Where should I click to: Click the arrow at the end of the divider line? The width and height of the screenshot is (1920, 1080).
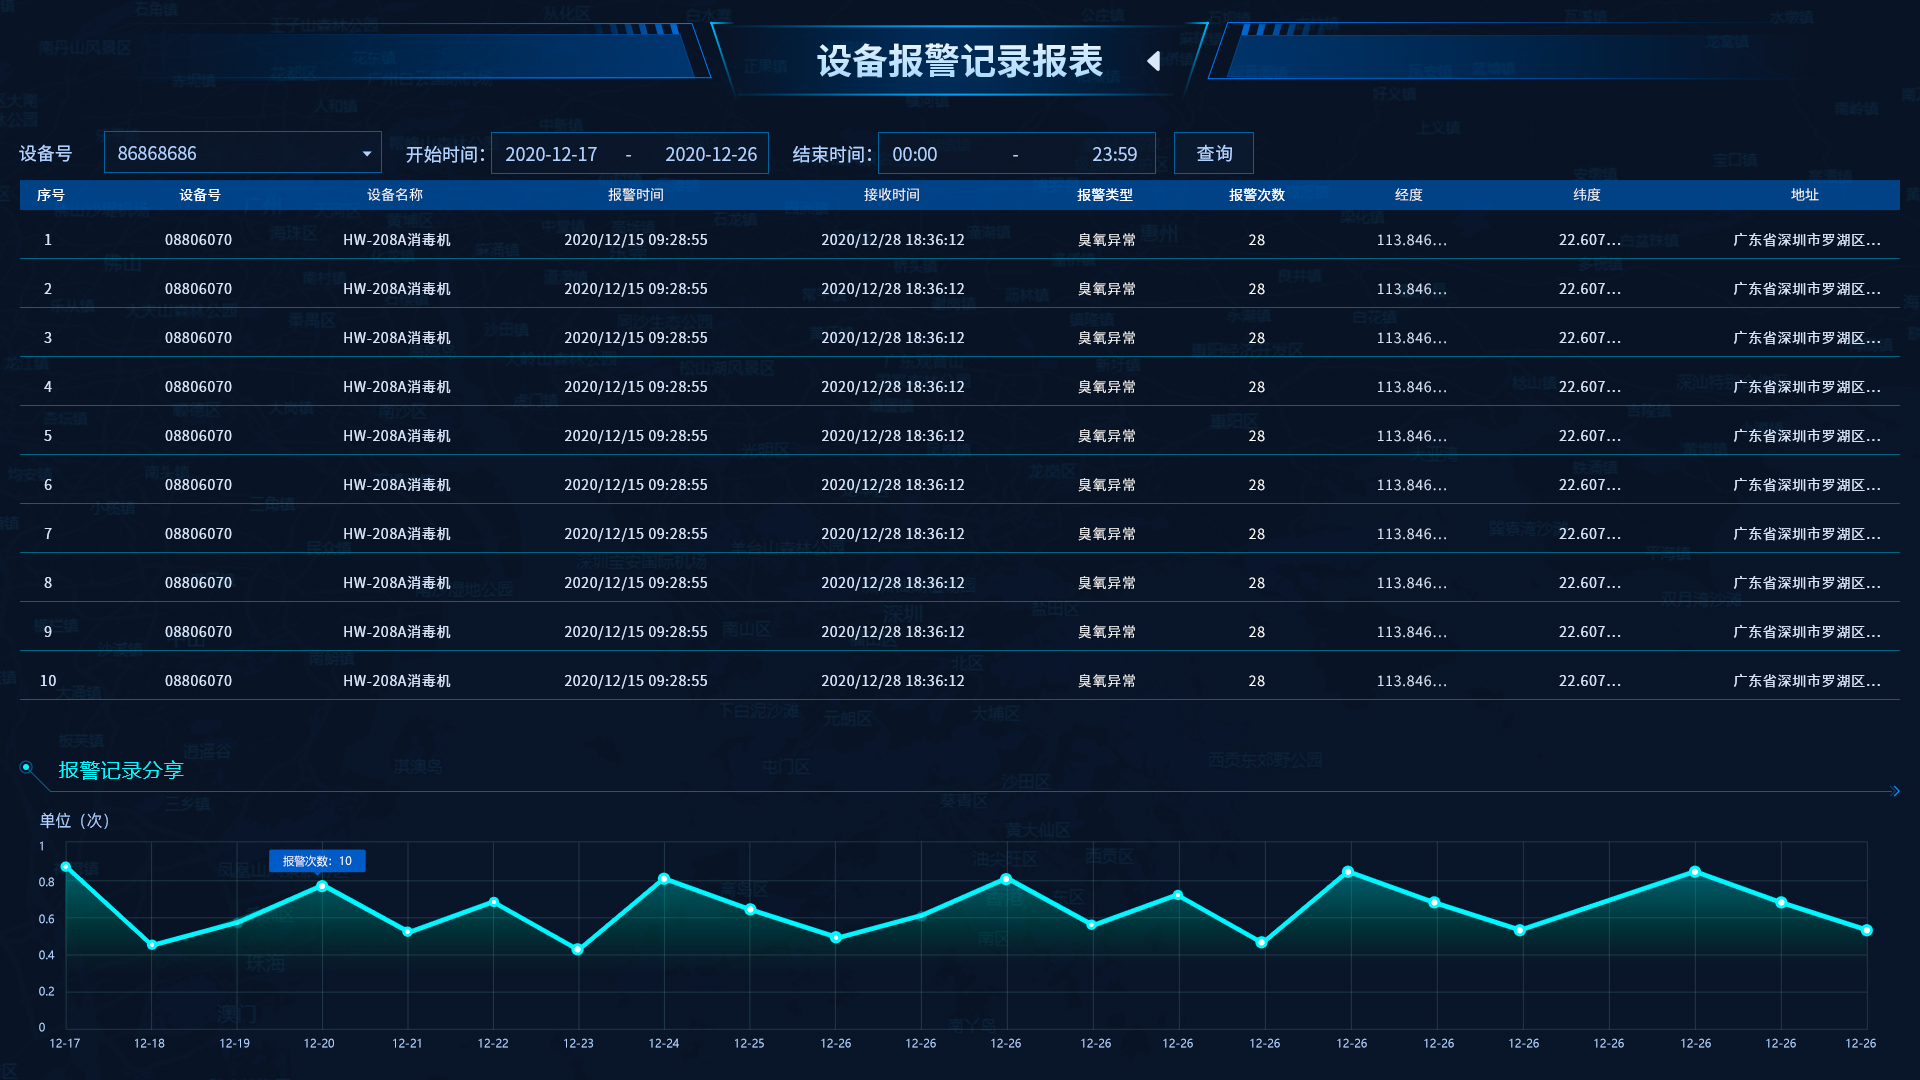pos(1898,790)
